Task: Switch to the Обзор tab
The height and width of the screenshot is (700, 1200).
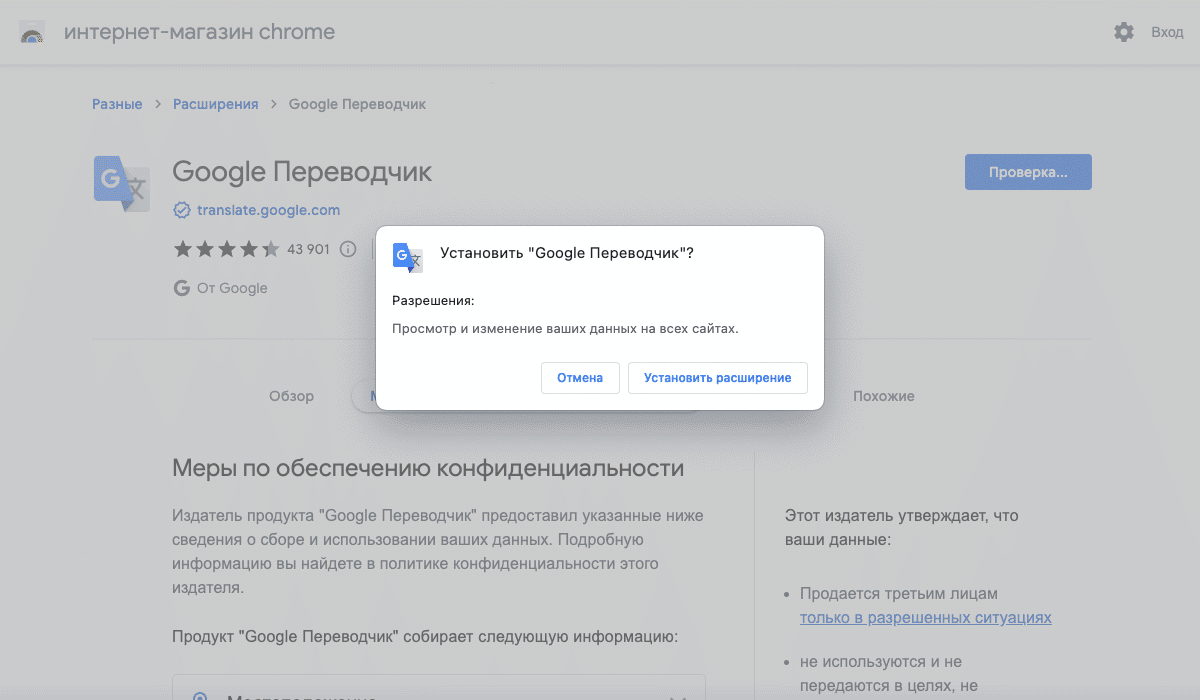Action: coord(291,396)
